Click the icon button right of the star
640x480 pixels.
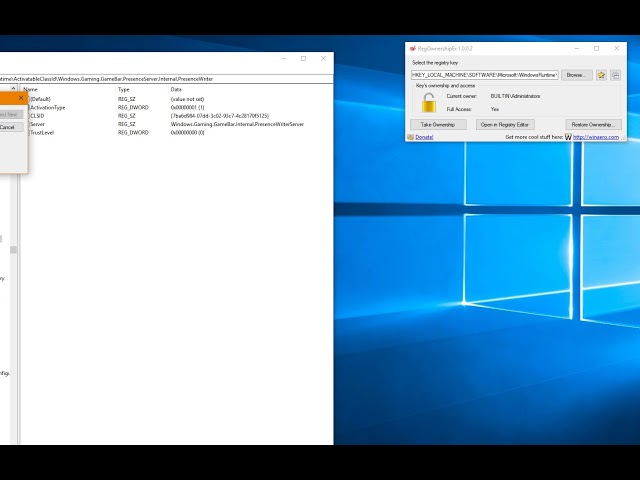616,75
